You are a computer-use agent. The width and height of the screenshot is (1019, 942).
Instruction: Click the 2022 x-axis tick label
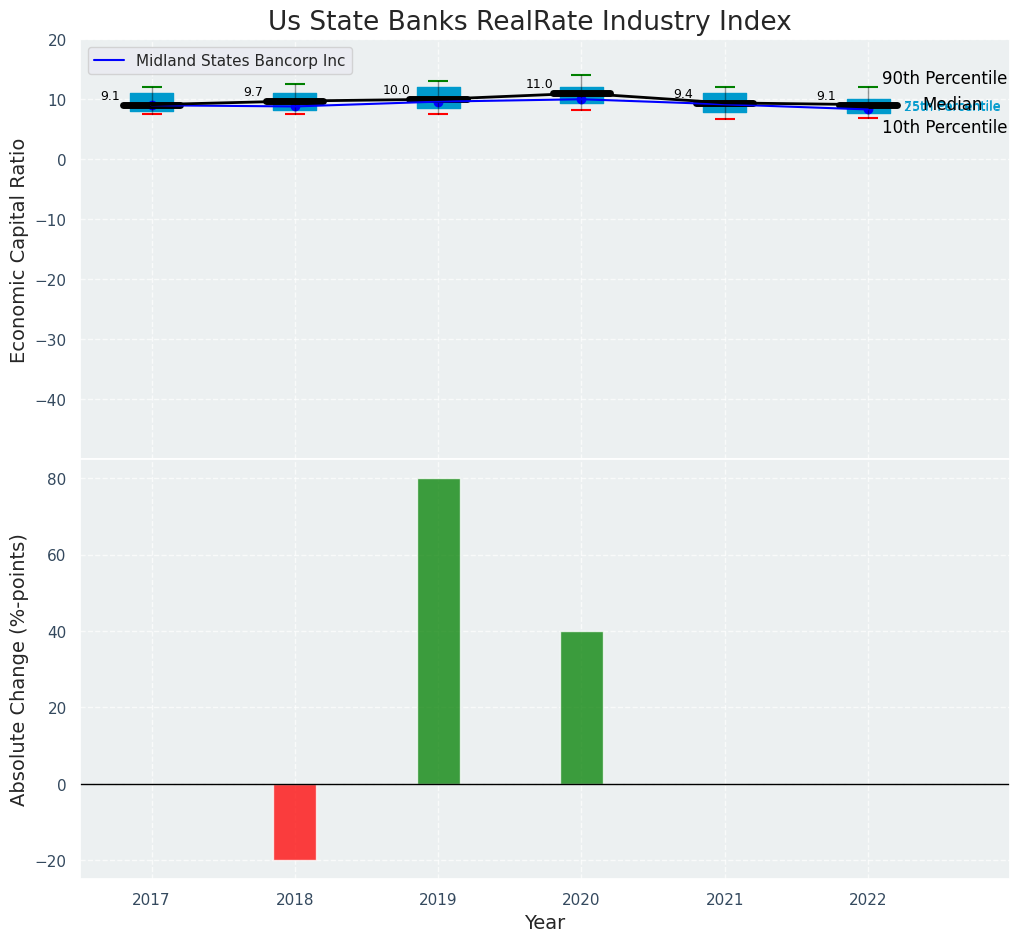[x=868, y=900]
